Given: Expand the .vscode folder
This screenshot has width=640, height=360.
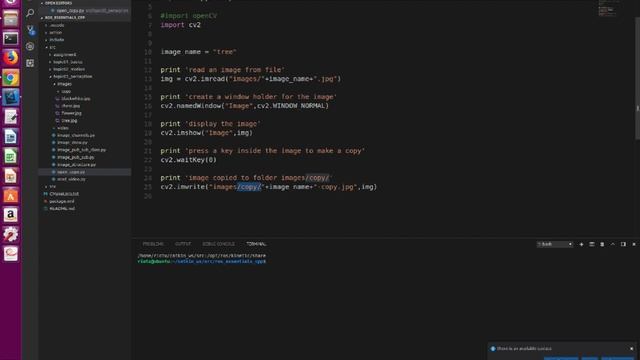Looking at the screenshot, I should [x=56, y=25].
